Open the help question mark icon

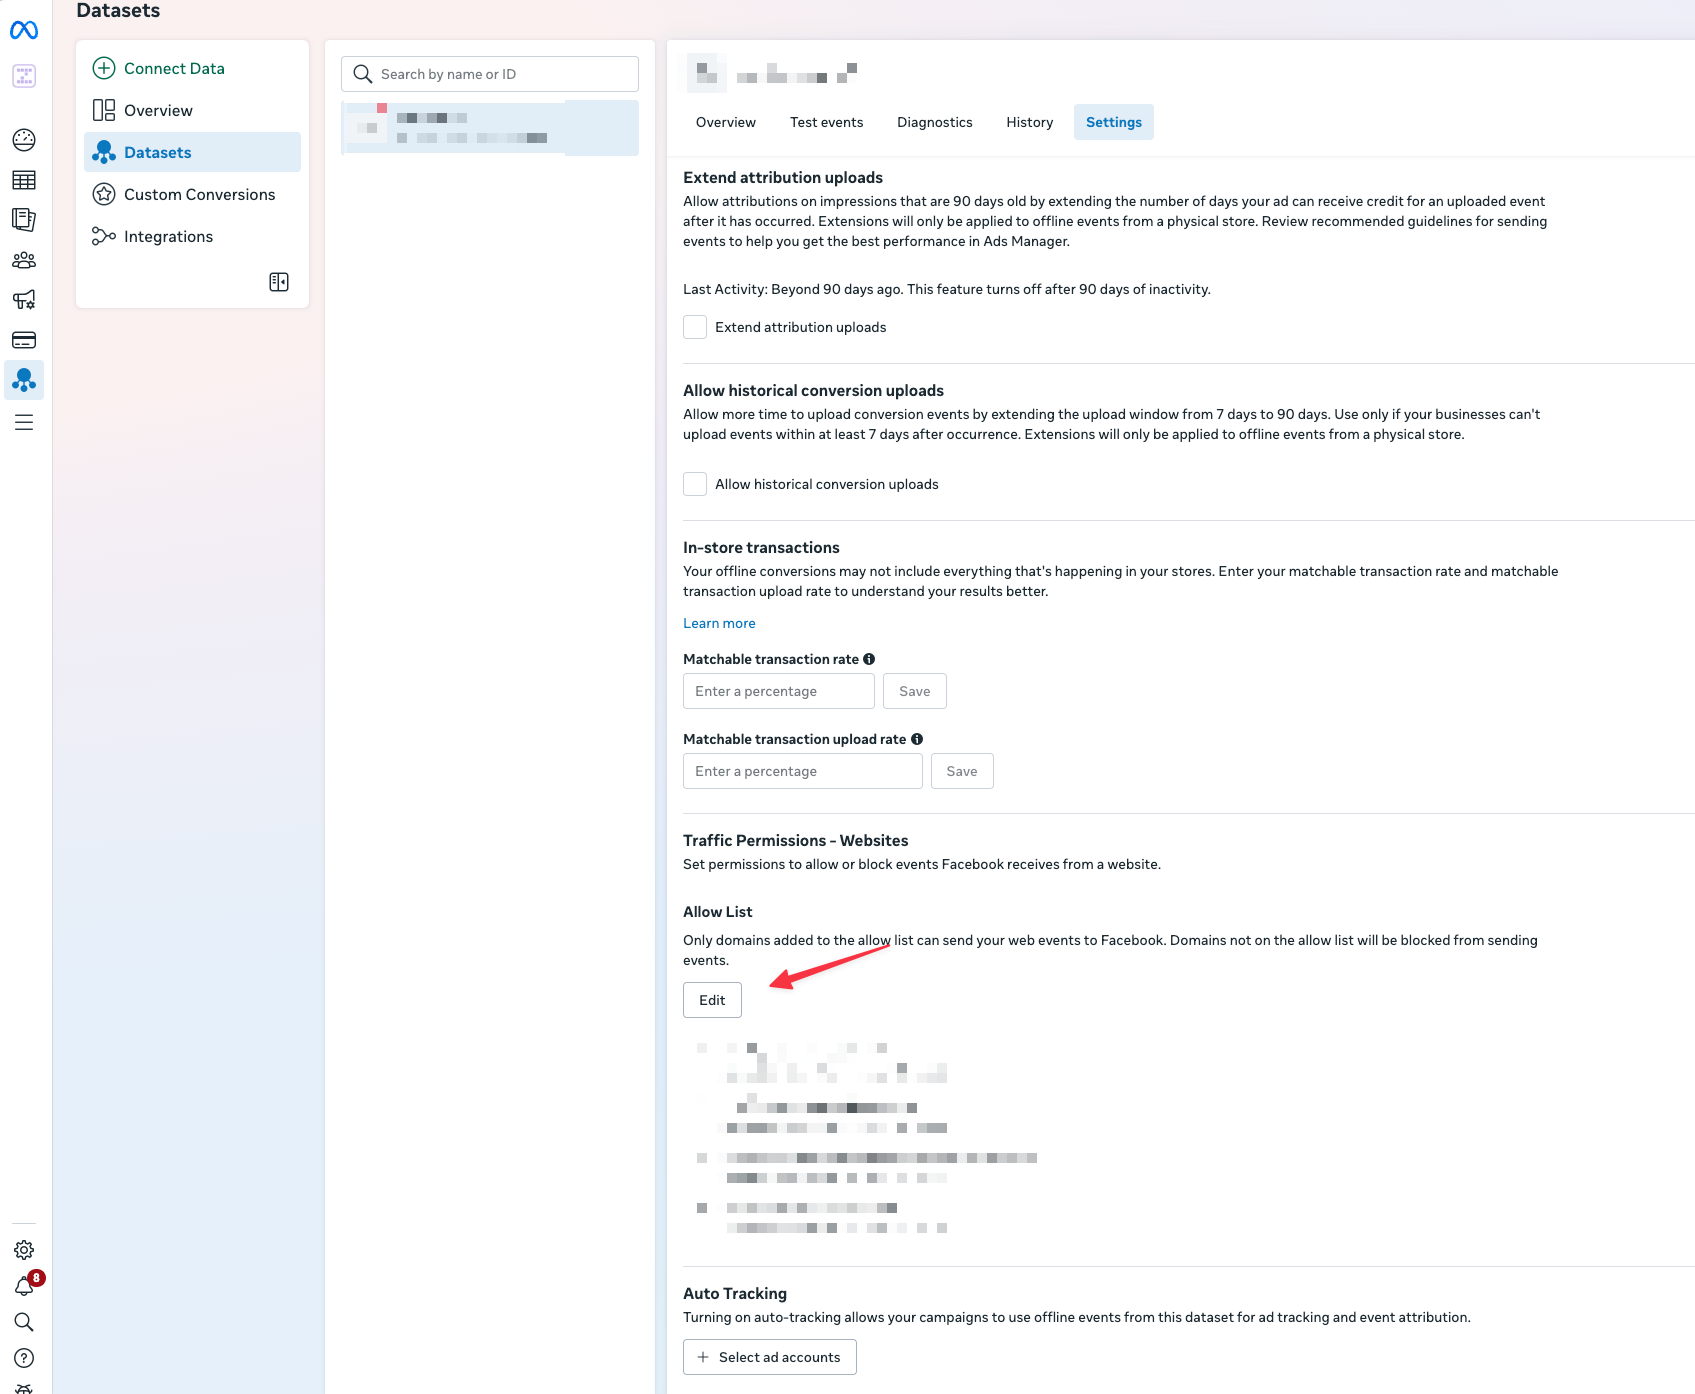point(24,1358)
